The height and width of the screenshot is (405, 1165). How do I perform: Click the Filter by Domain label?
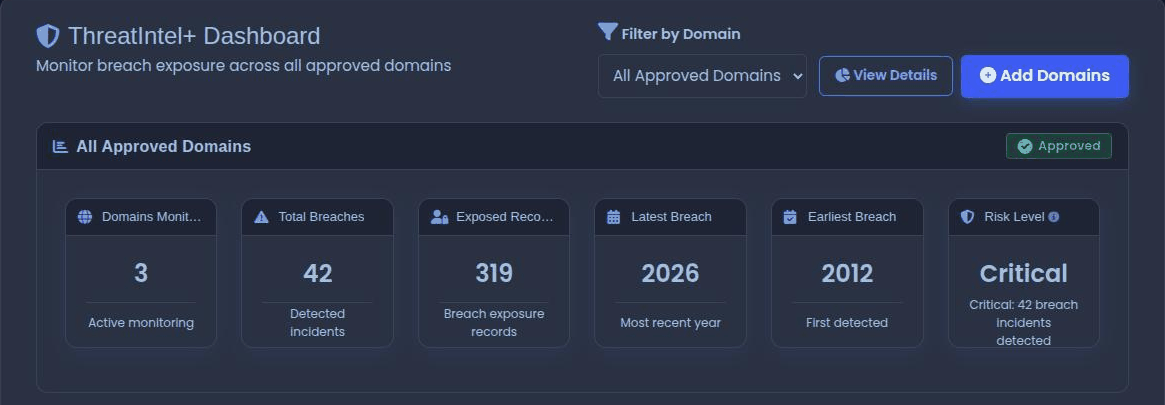pos(681,34)
